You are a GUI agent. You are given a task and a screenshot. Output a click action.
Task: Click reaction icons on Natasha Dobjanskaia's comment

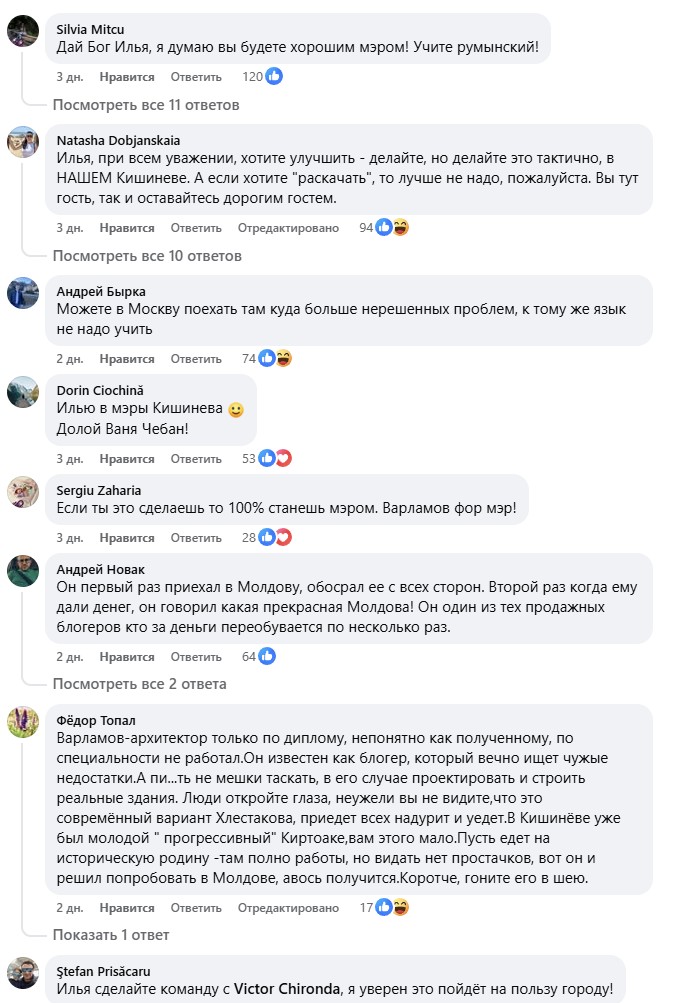click(393, 228)
